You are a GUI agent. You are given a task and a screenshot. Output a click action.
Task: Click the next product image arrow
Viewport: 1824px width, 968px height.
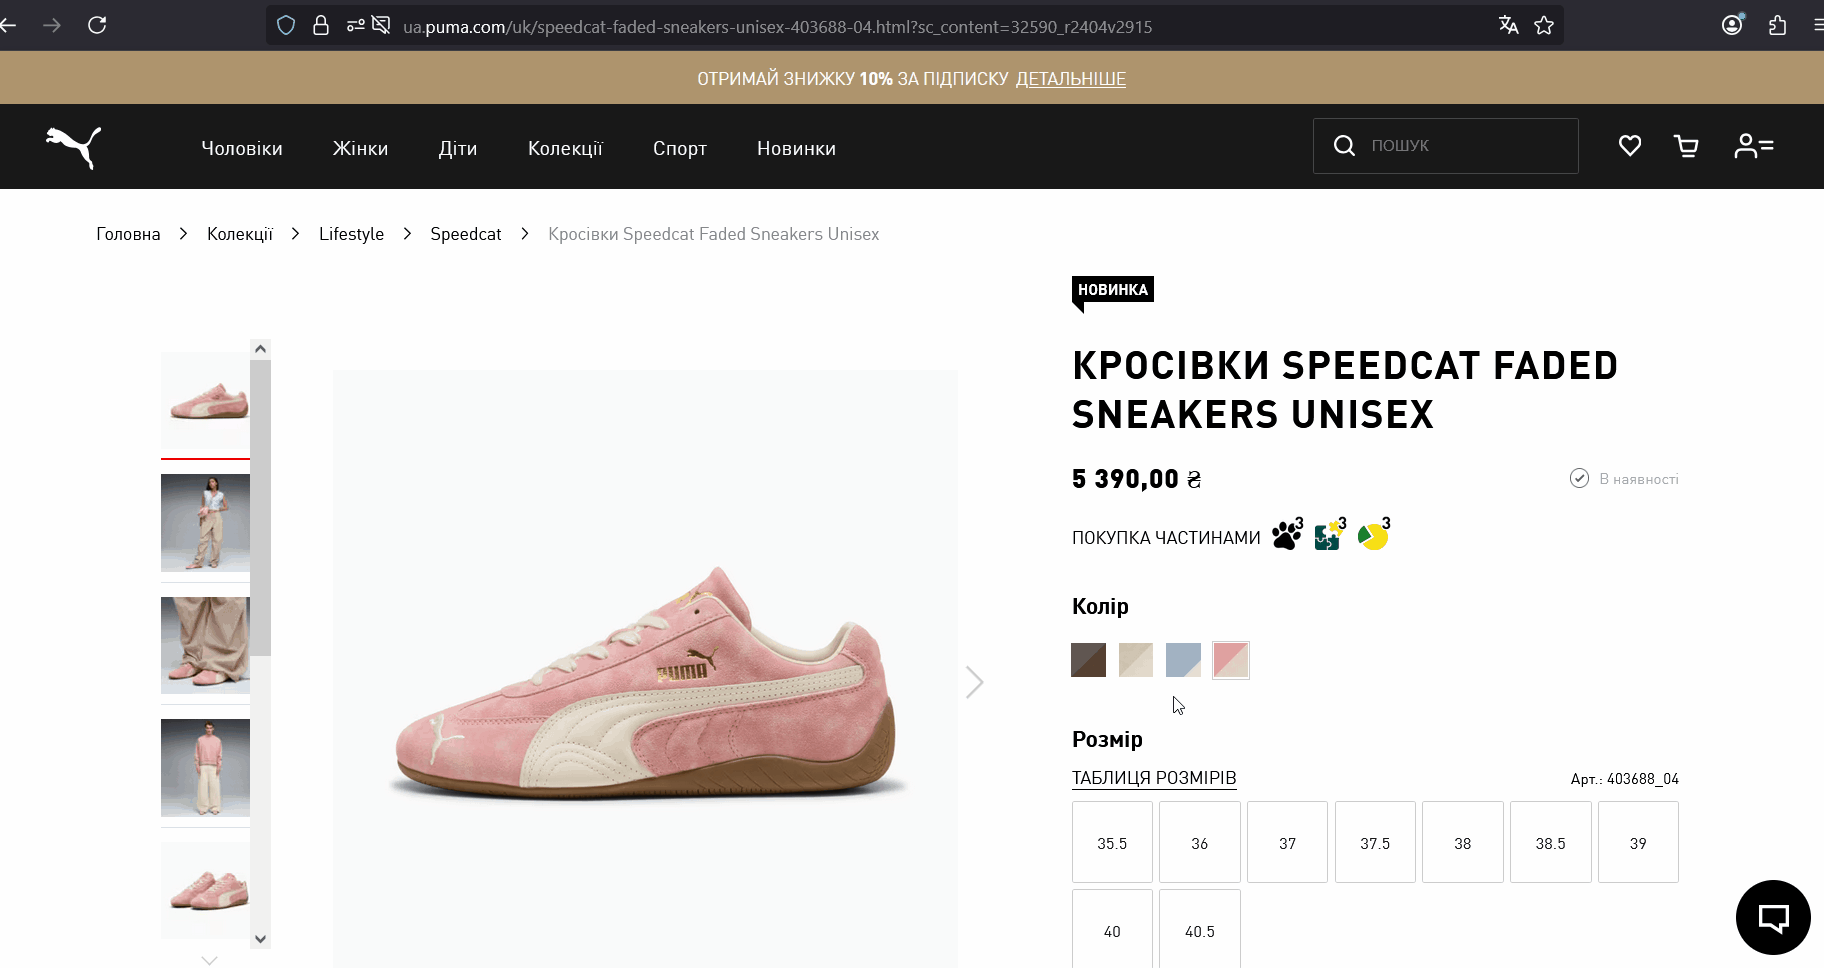[x=974, y=681]
